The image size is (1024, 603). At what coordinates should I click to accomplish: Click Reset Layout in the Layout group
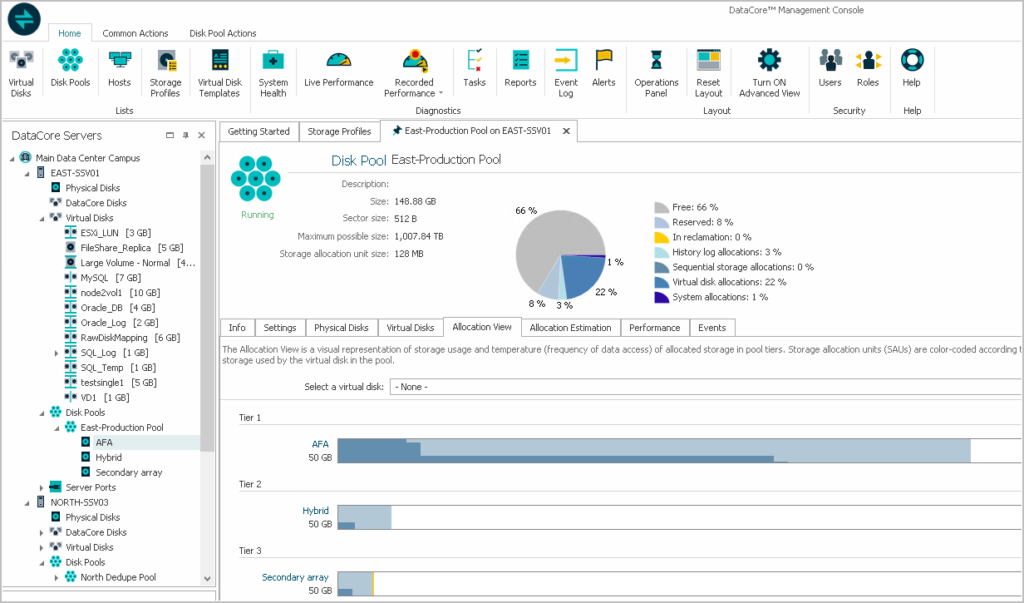(x=708, y=70)
